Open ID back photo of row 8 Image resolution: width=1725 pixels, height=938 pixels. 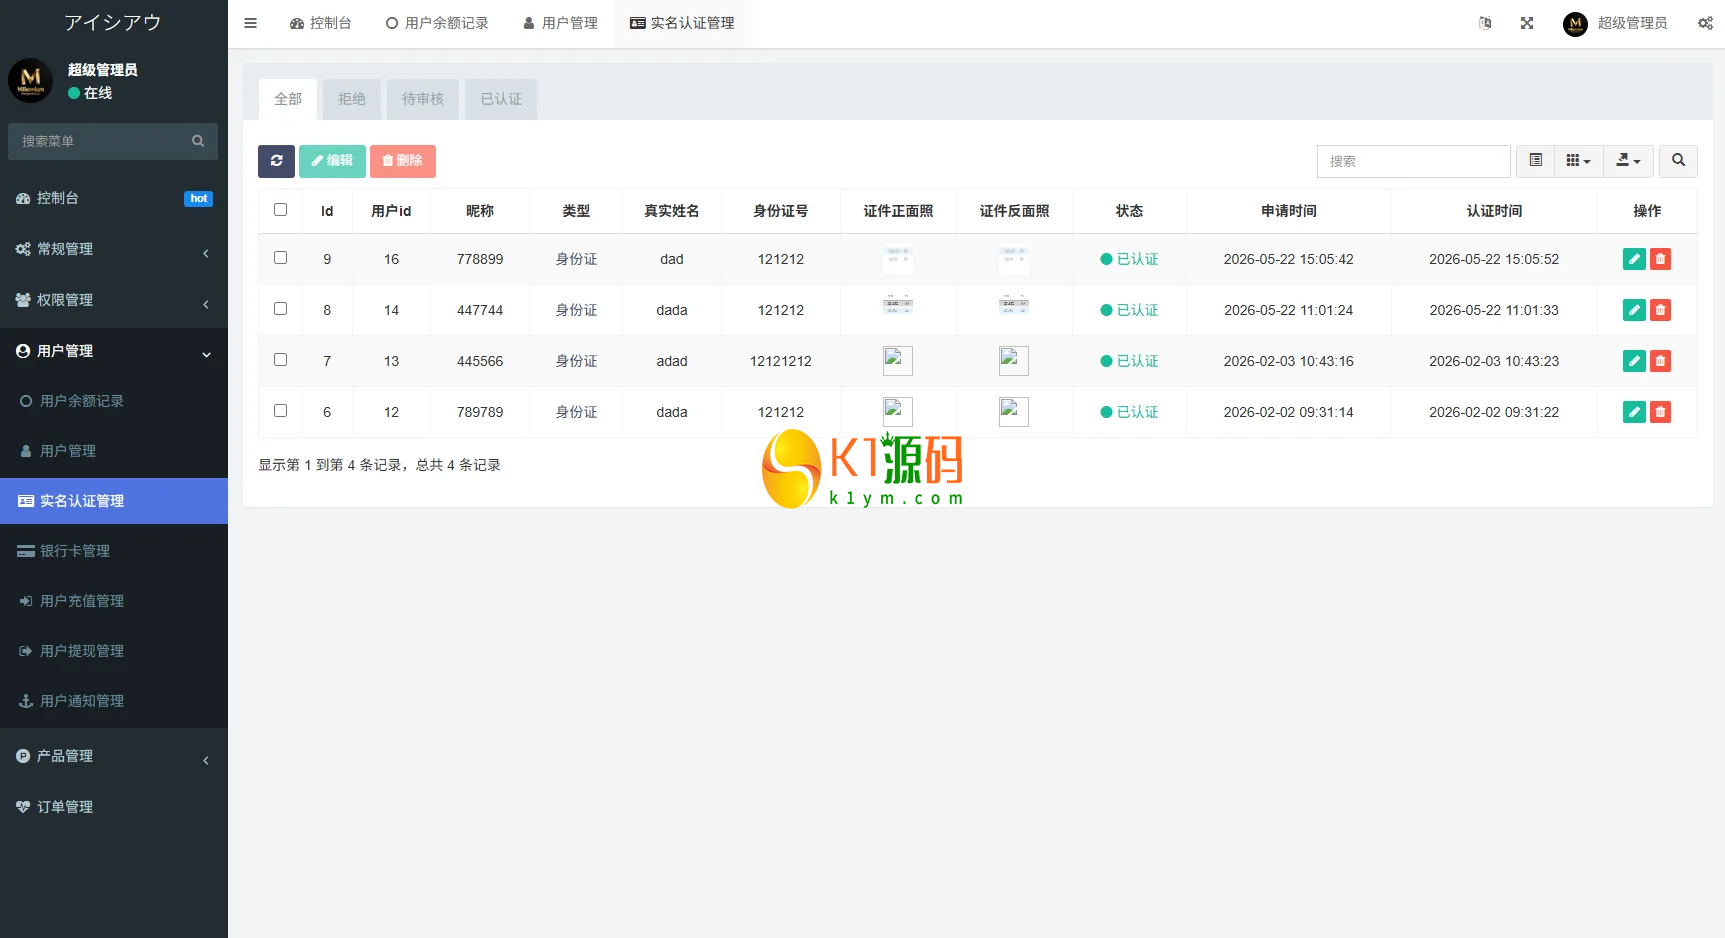[1014, 306]
